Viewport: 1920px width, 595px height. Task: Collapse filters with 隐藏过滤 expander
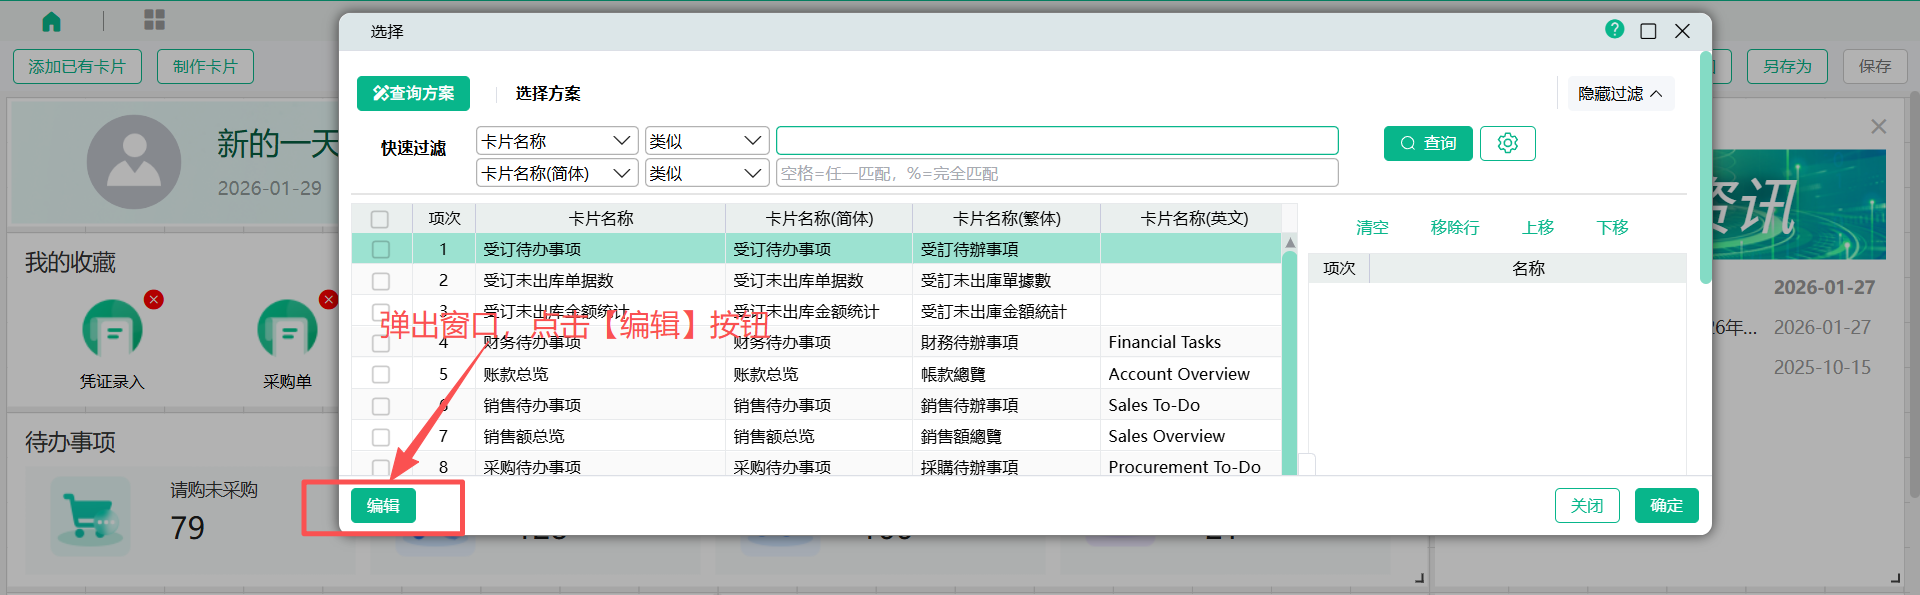coord(1619,94)
